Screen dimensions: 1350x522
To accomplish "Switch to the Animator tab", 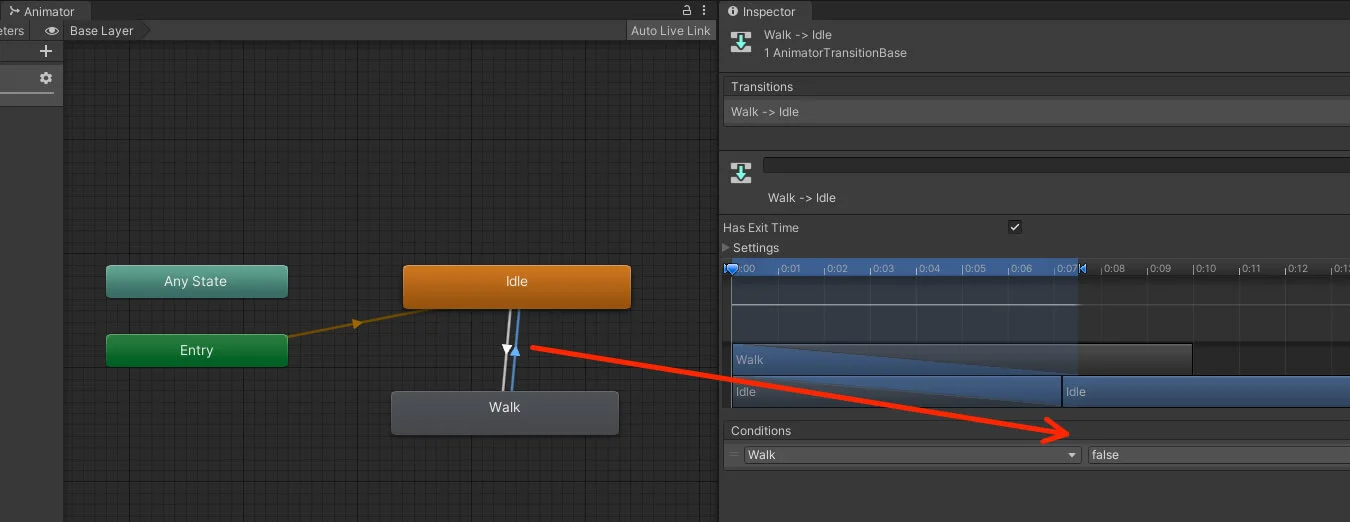I will pyautogui.click(x=42, y=11).
